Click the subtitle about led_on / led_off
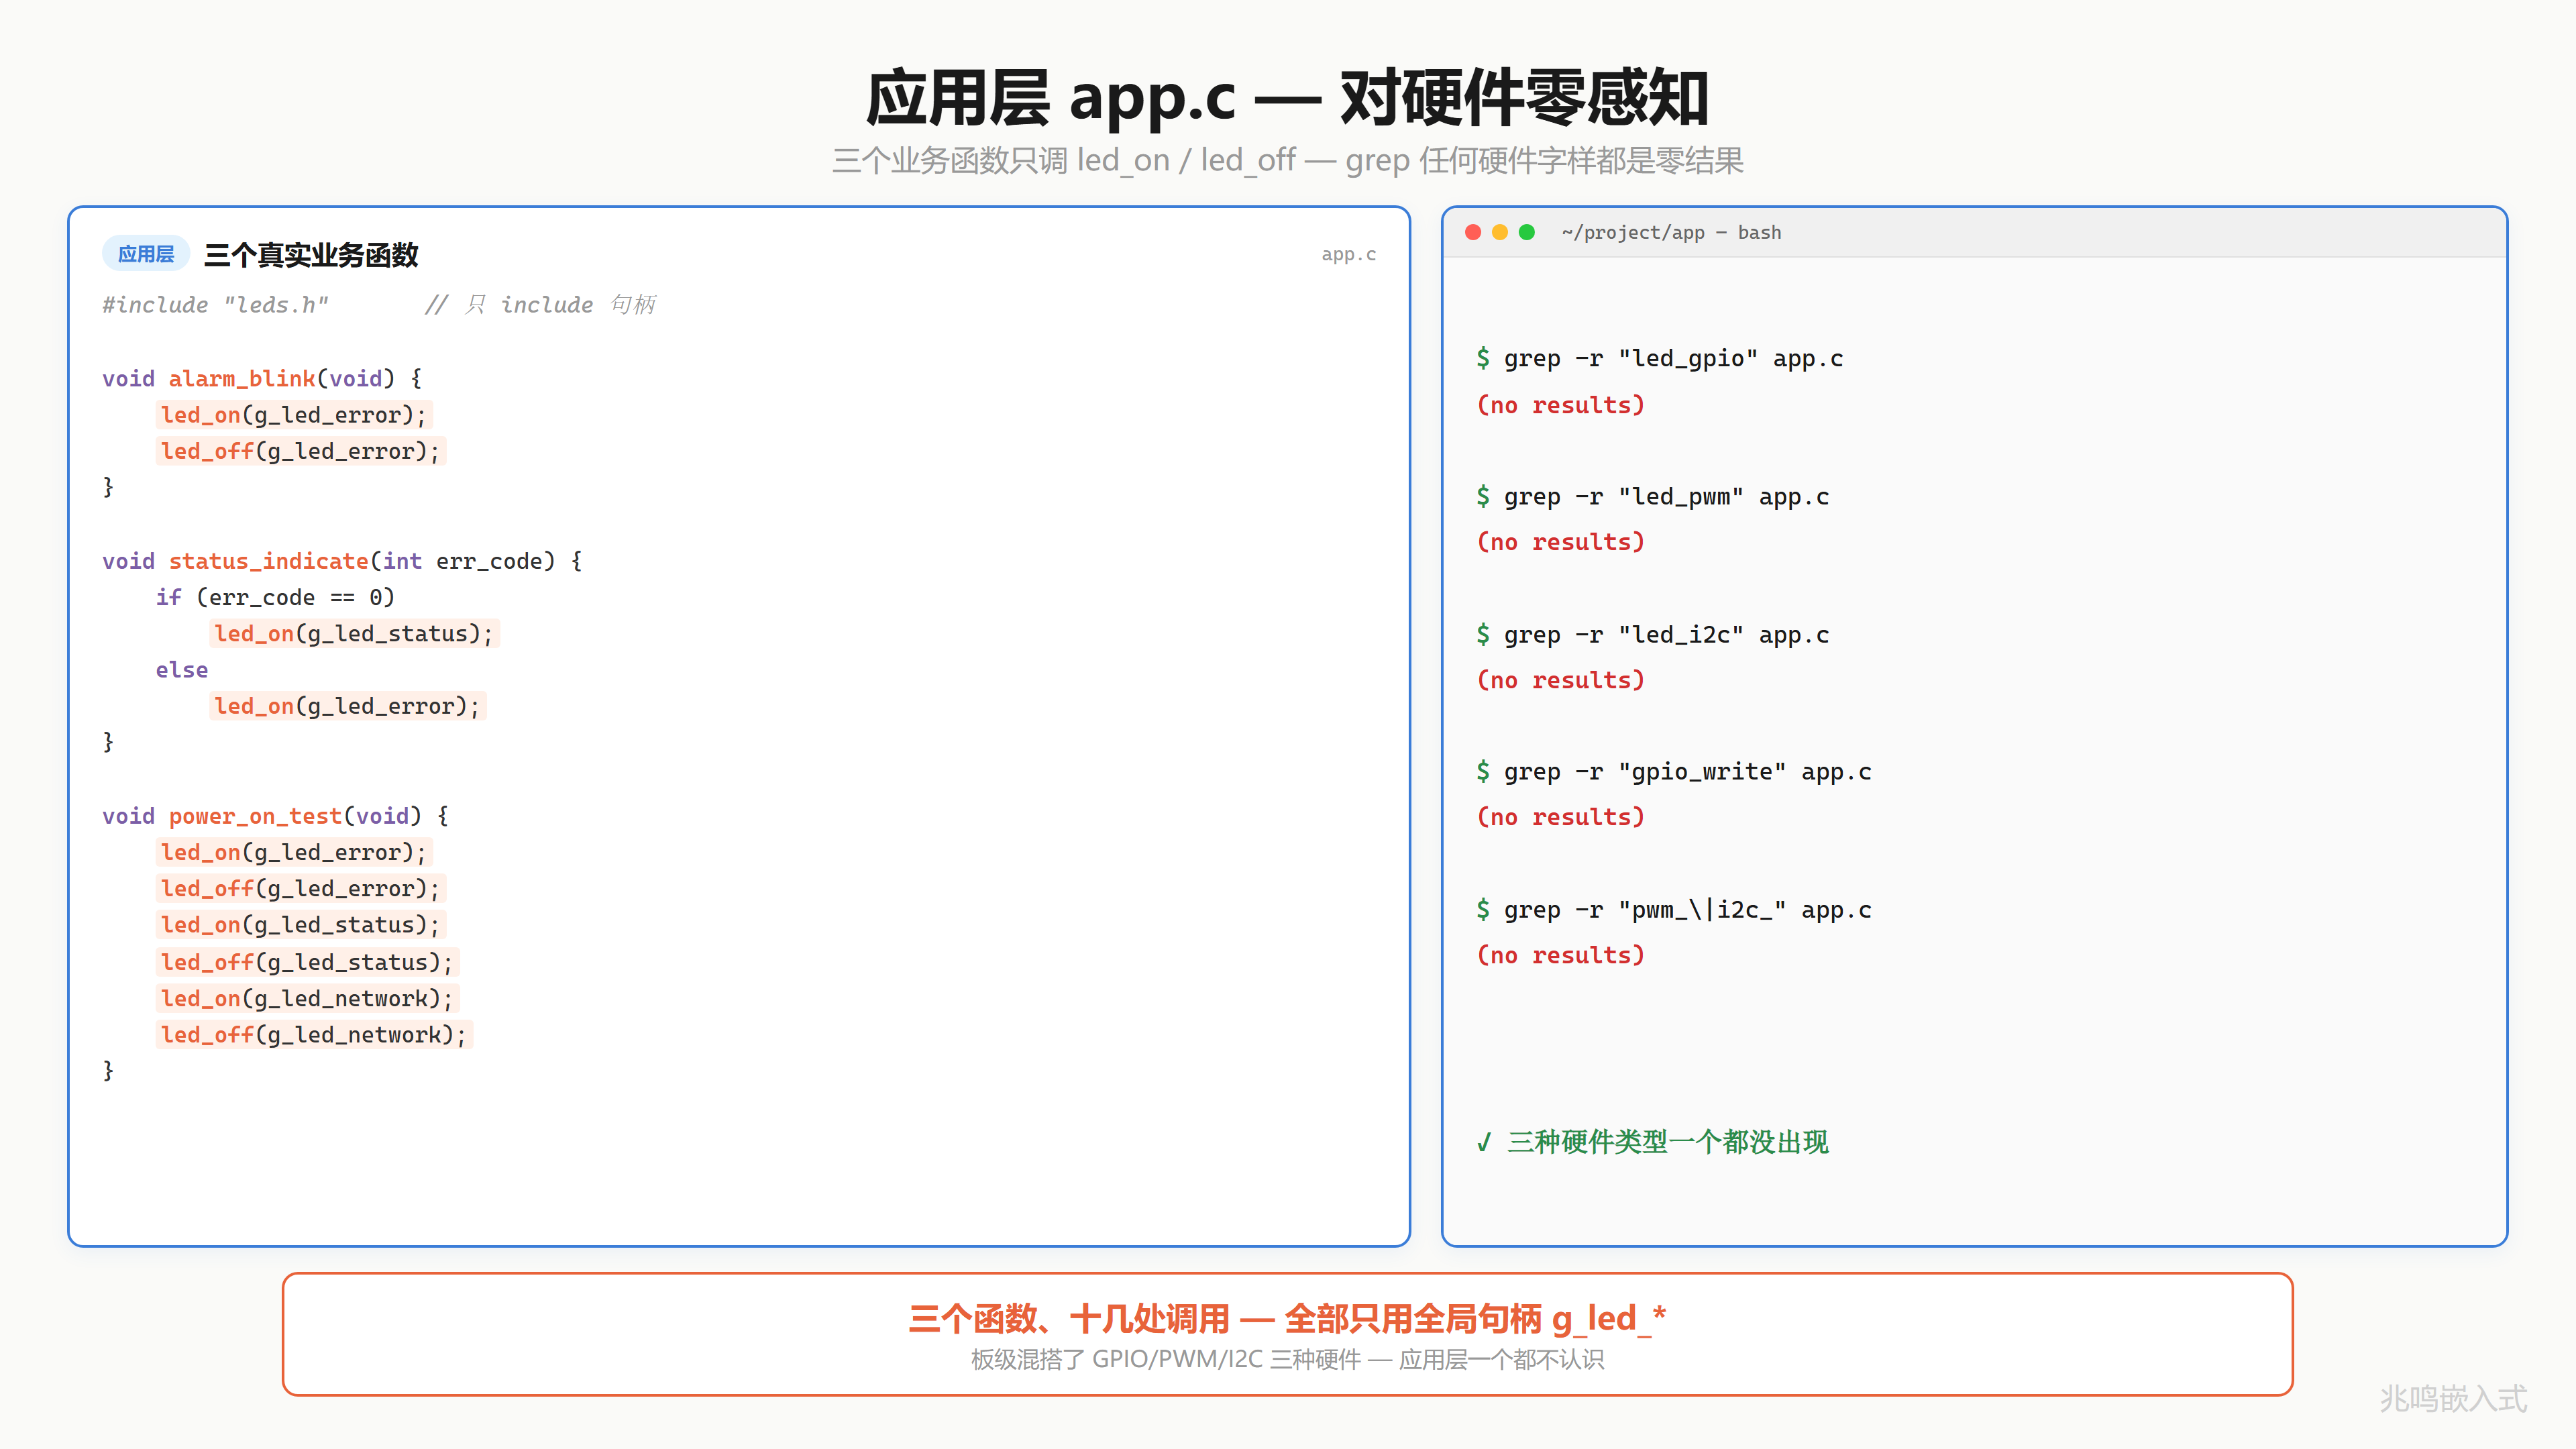This screenshot has height=1449, width=2576. [x=1288, y=160]
